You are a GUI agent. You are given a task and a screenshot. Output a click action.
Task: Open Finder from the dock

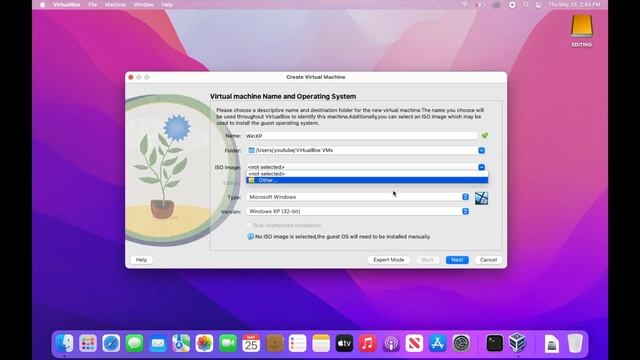click(x=64, y=343)
